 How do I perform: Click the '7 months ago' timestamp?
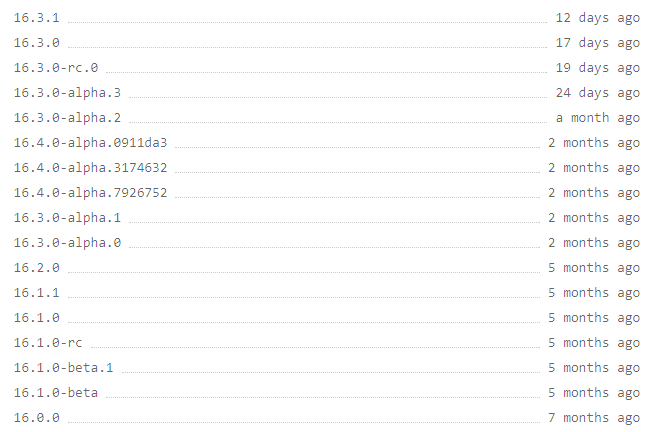(x=594, y=417)
